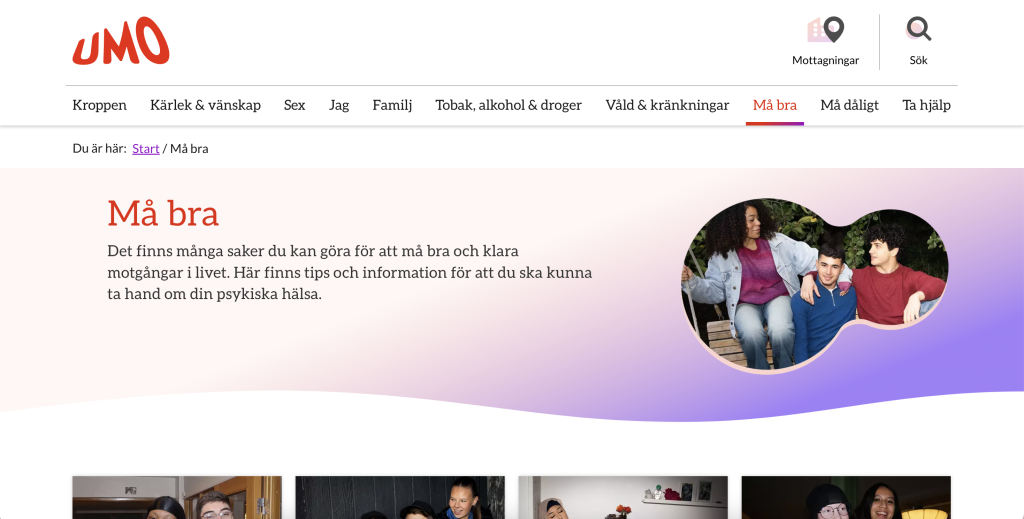This screenshot has height=519, width=1024.
Task: Click the Sök magnifying glass icon
Action: tap(918, 30)
